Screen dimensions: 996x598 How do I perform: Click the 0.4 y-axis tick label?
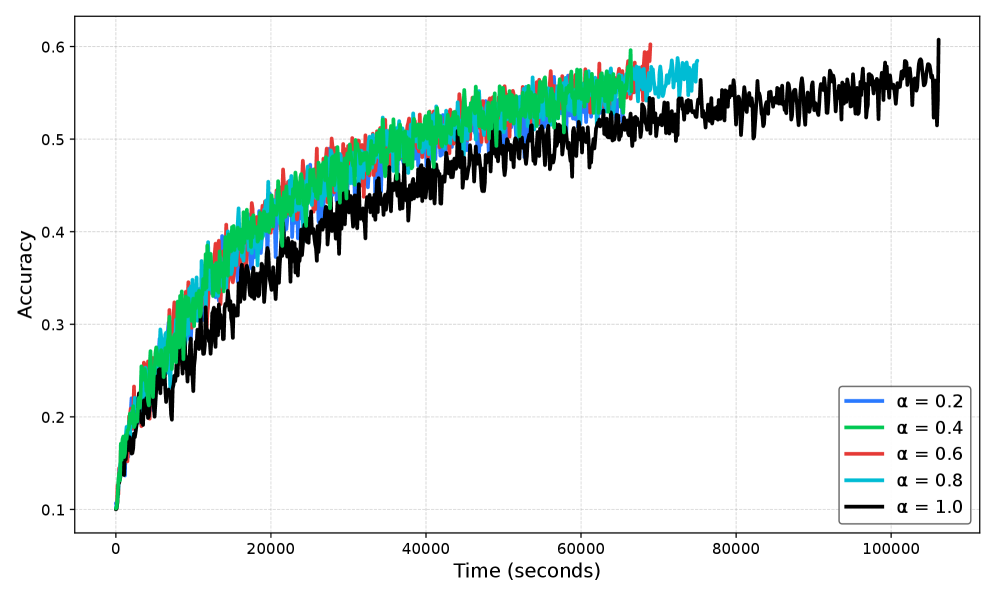(x=53, y=232)
